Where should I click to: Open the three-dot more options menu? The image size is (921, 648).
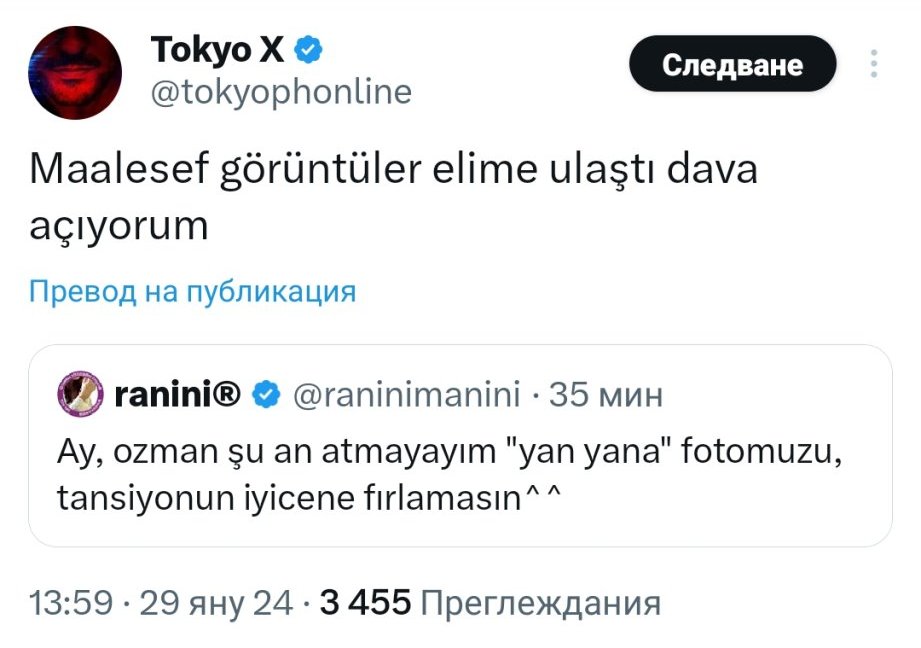pos(874,63)
